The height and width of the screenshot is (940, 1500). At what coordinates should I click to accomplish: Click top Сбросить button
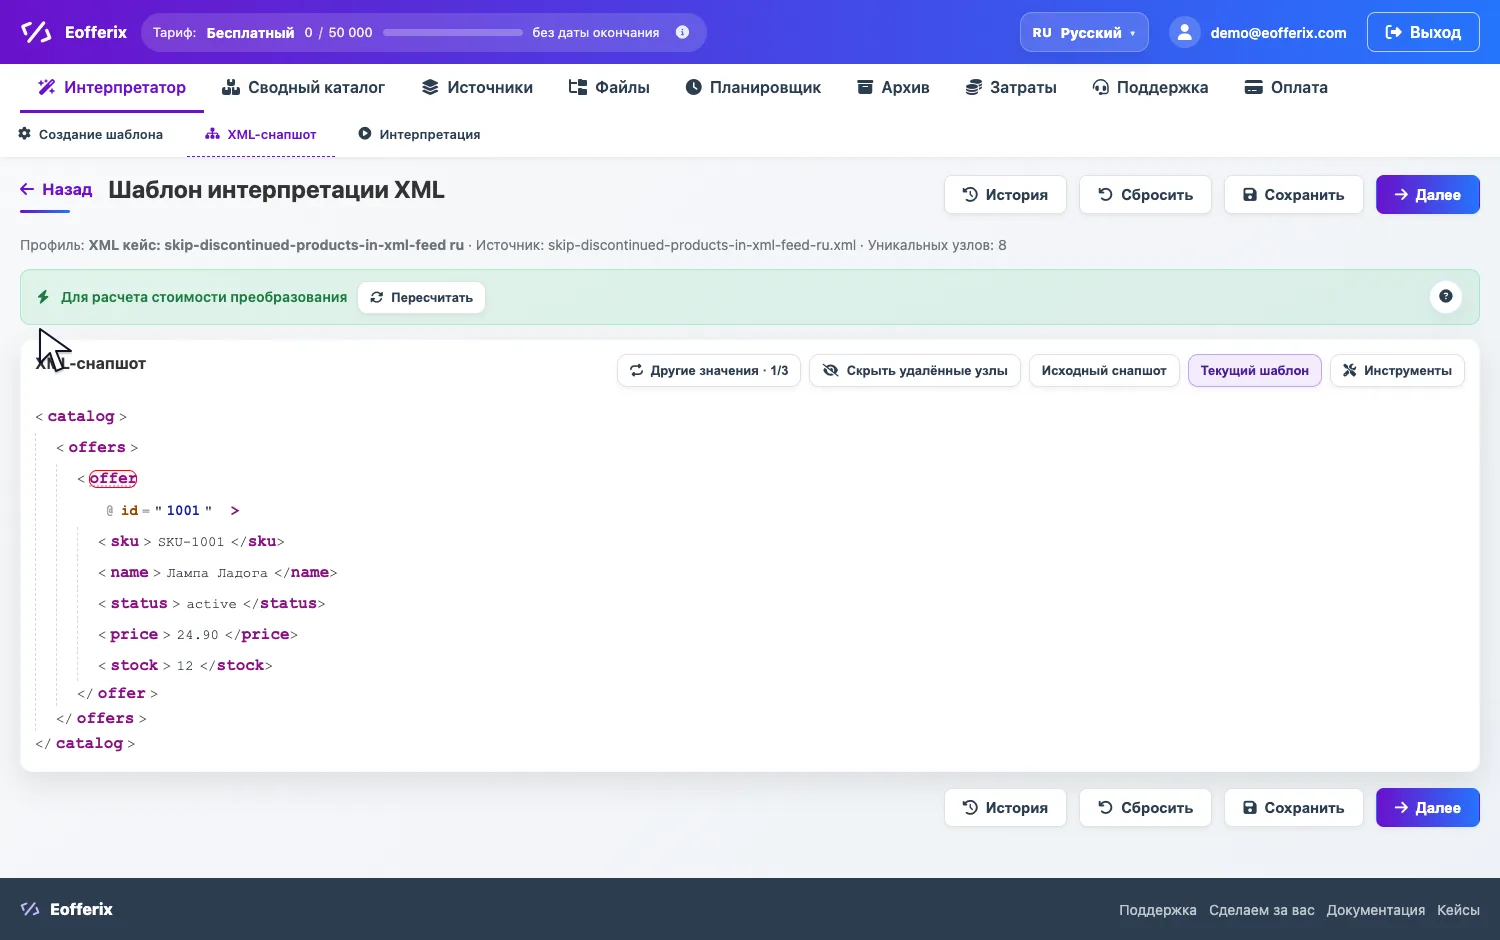(1145, 195)
